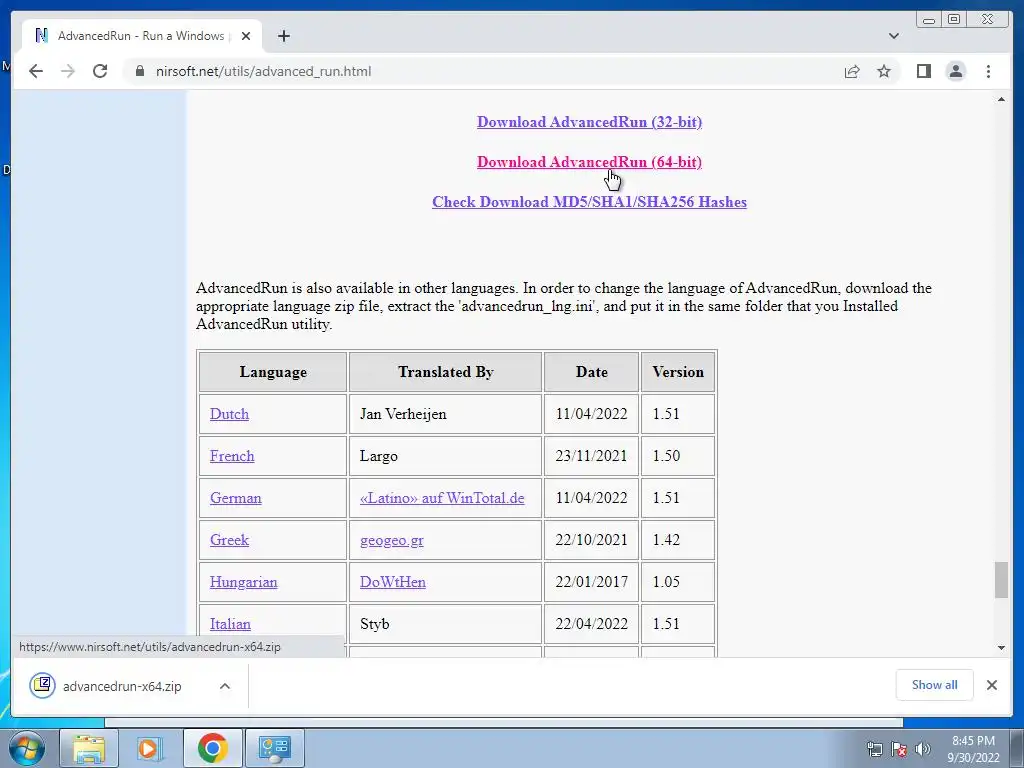This screenshot has width=1024, height=768.
Task: Open network status tray icon
Action: click(874, 749)
